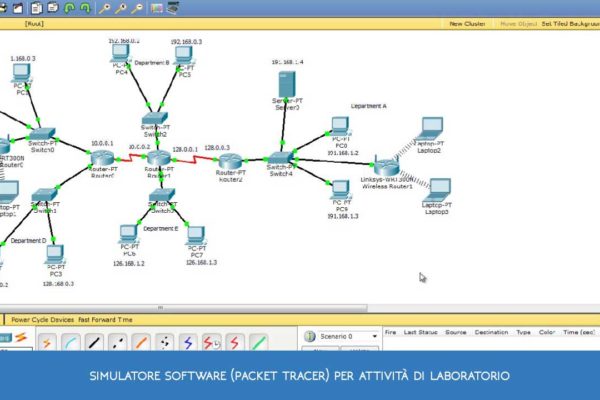Viewport: 600px width, 400px height.
Task: Select the Linksys Wireless Router1 icon
Action: pyautogui.click(x=386, y=167)
